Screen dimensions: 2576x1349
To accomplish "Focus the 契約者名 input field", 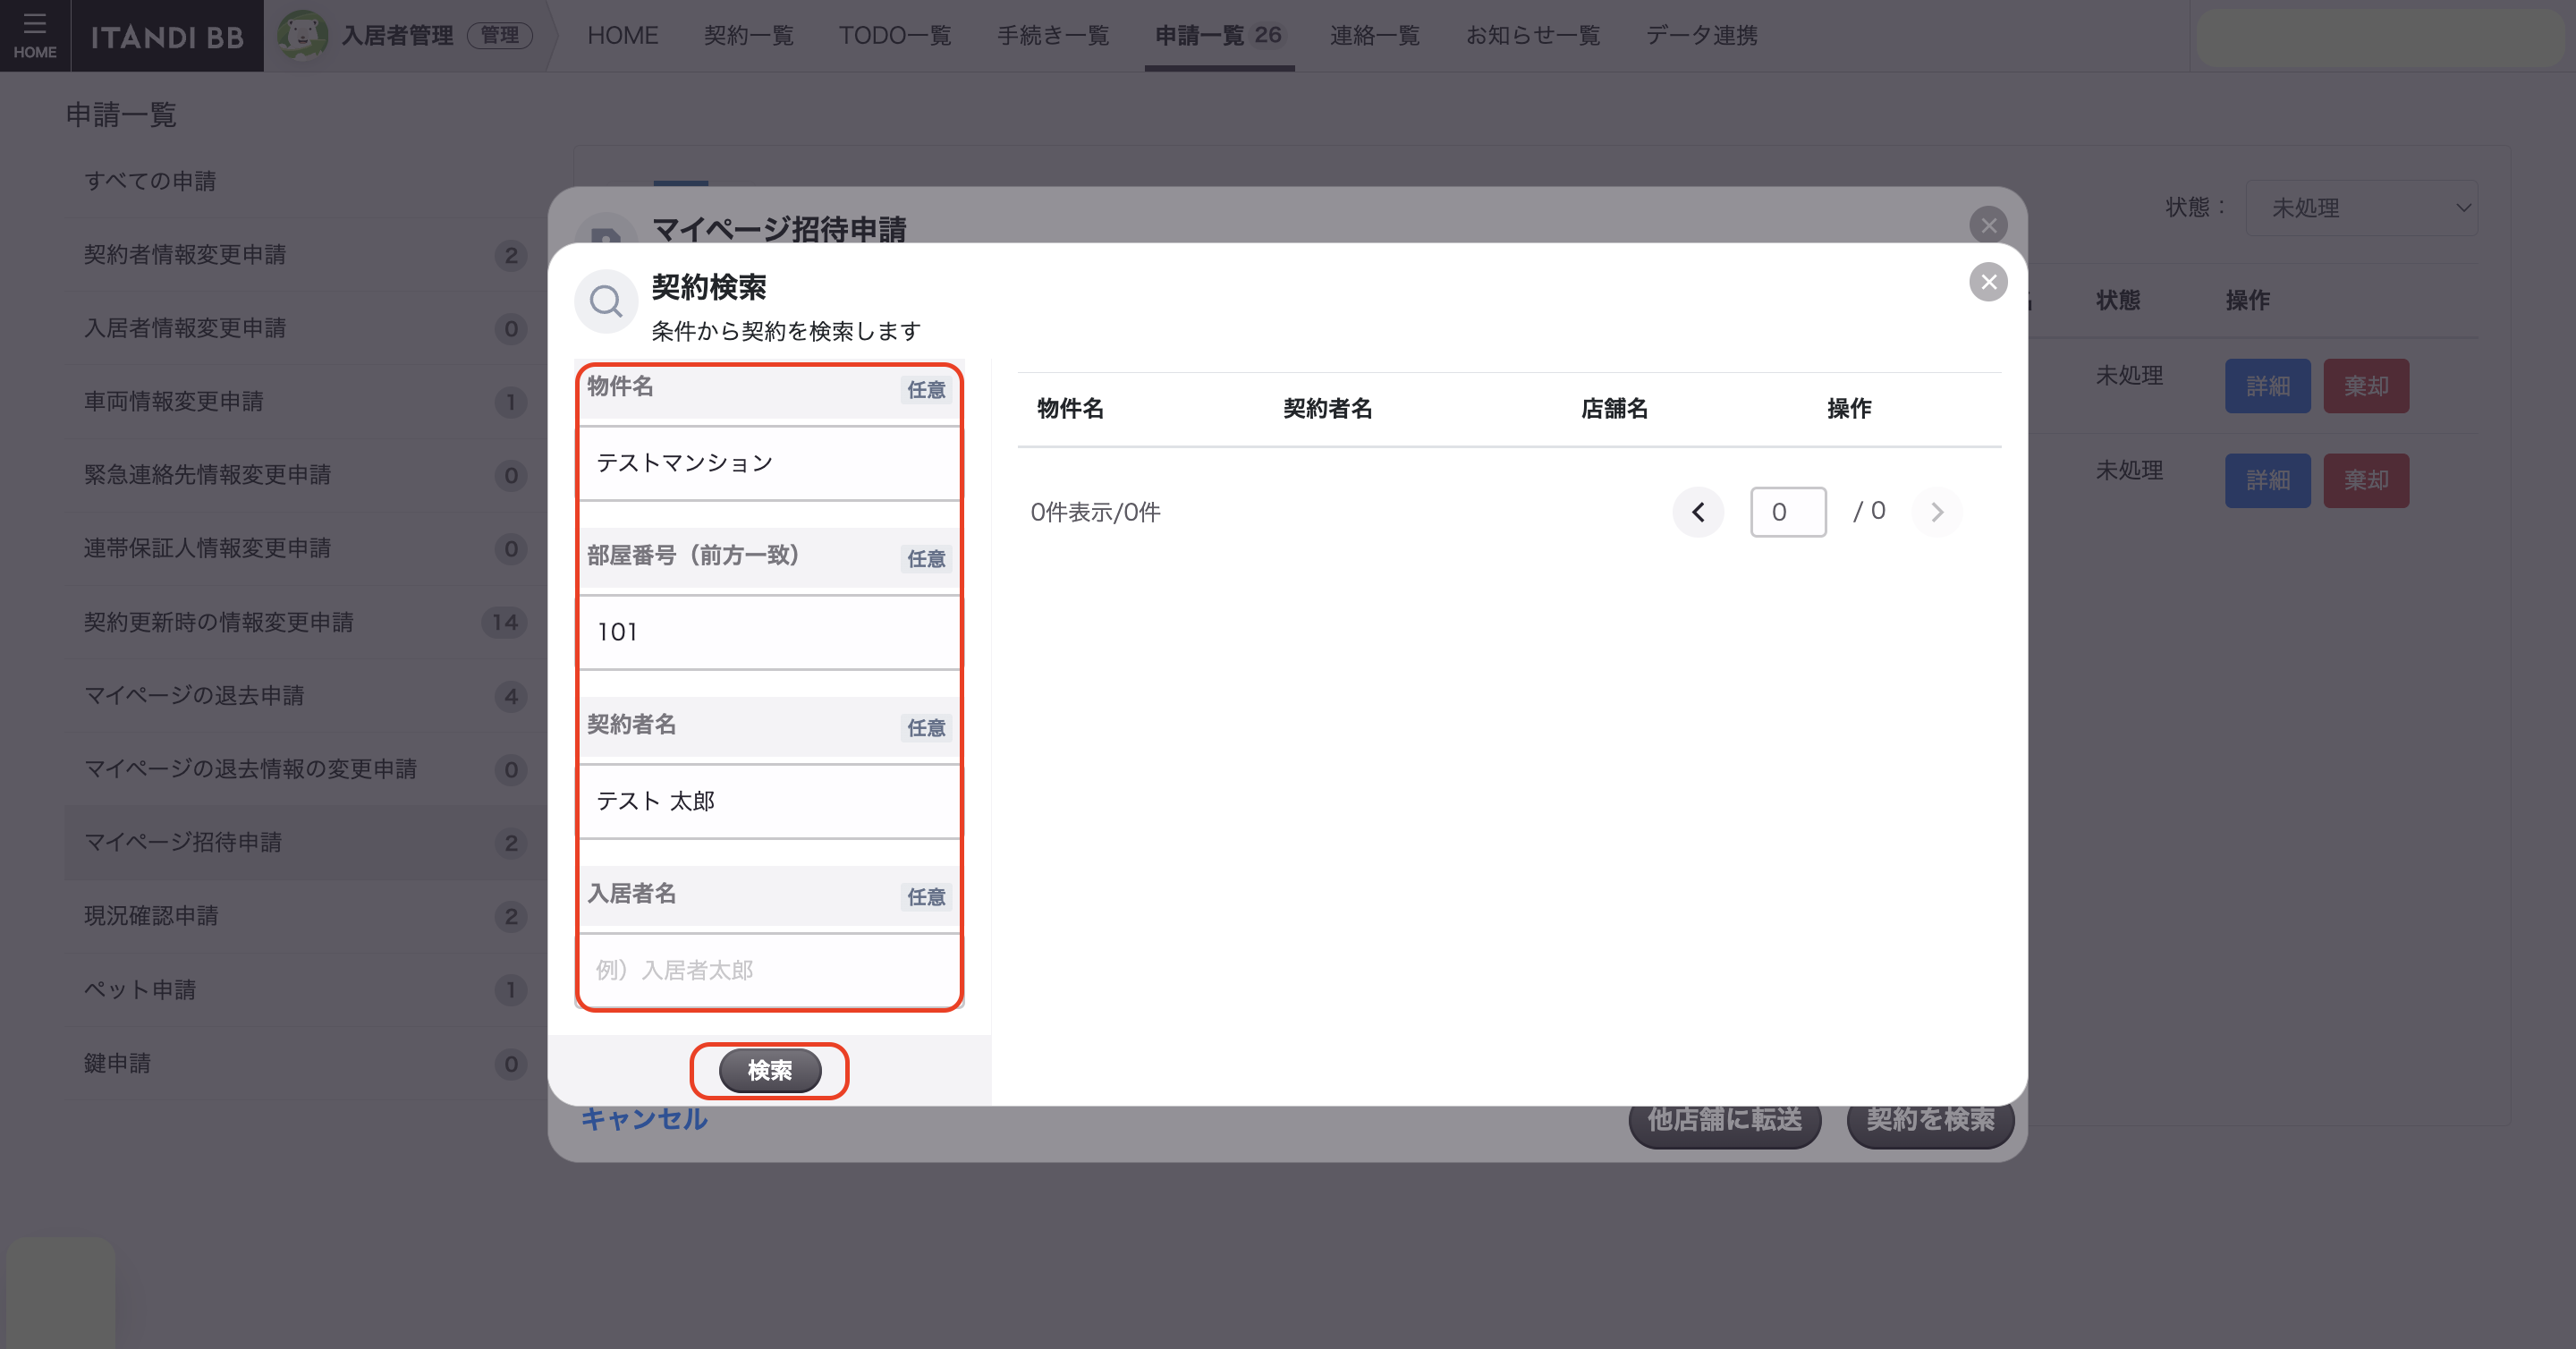I will click(769, 801).
